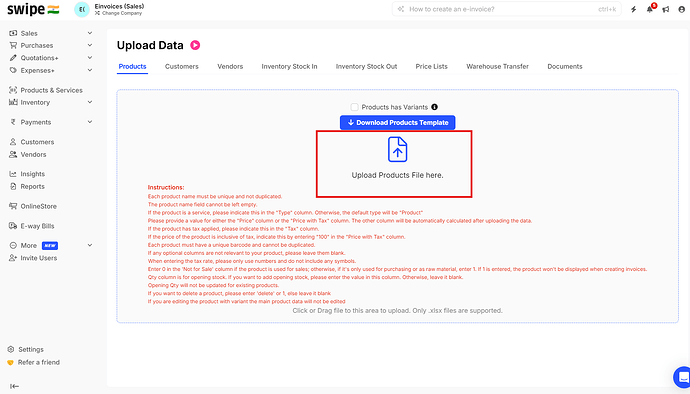The image size is (690, 394).
Task: Open the Invite Users link
Action: [39, 258]
